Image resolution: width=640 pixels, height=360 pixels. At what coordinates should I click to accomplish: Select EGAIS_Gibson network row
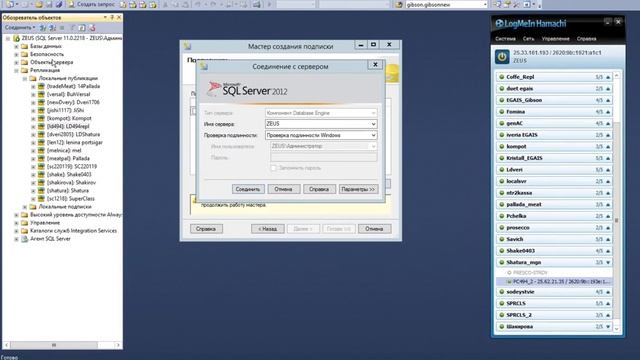554,100
